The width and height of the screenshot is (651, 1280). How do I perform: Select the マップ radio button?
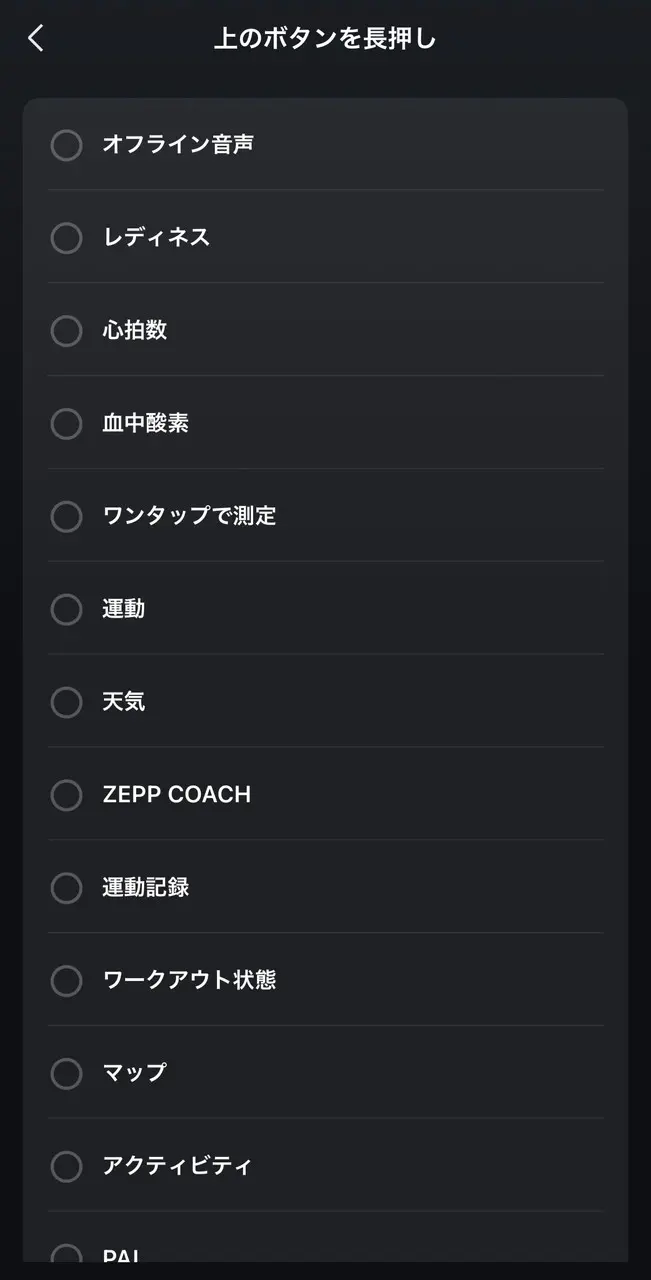[x=66, y=1073]
